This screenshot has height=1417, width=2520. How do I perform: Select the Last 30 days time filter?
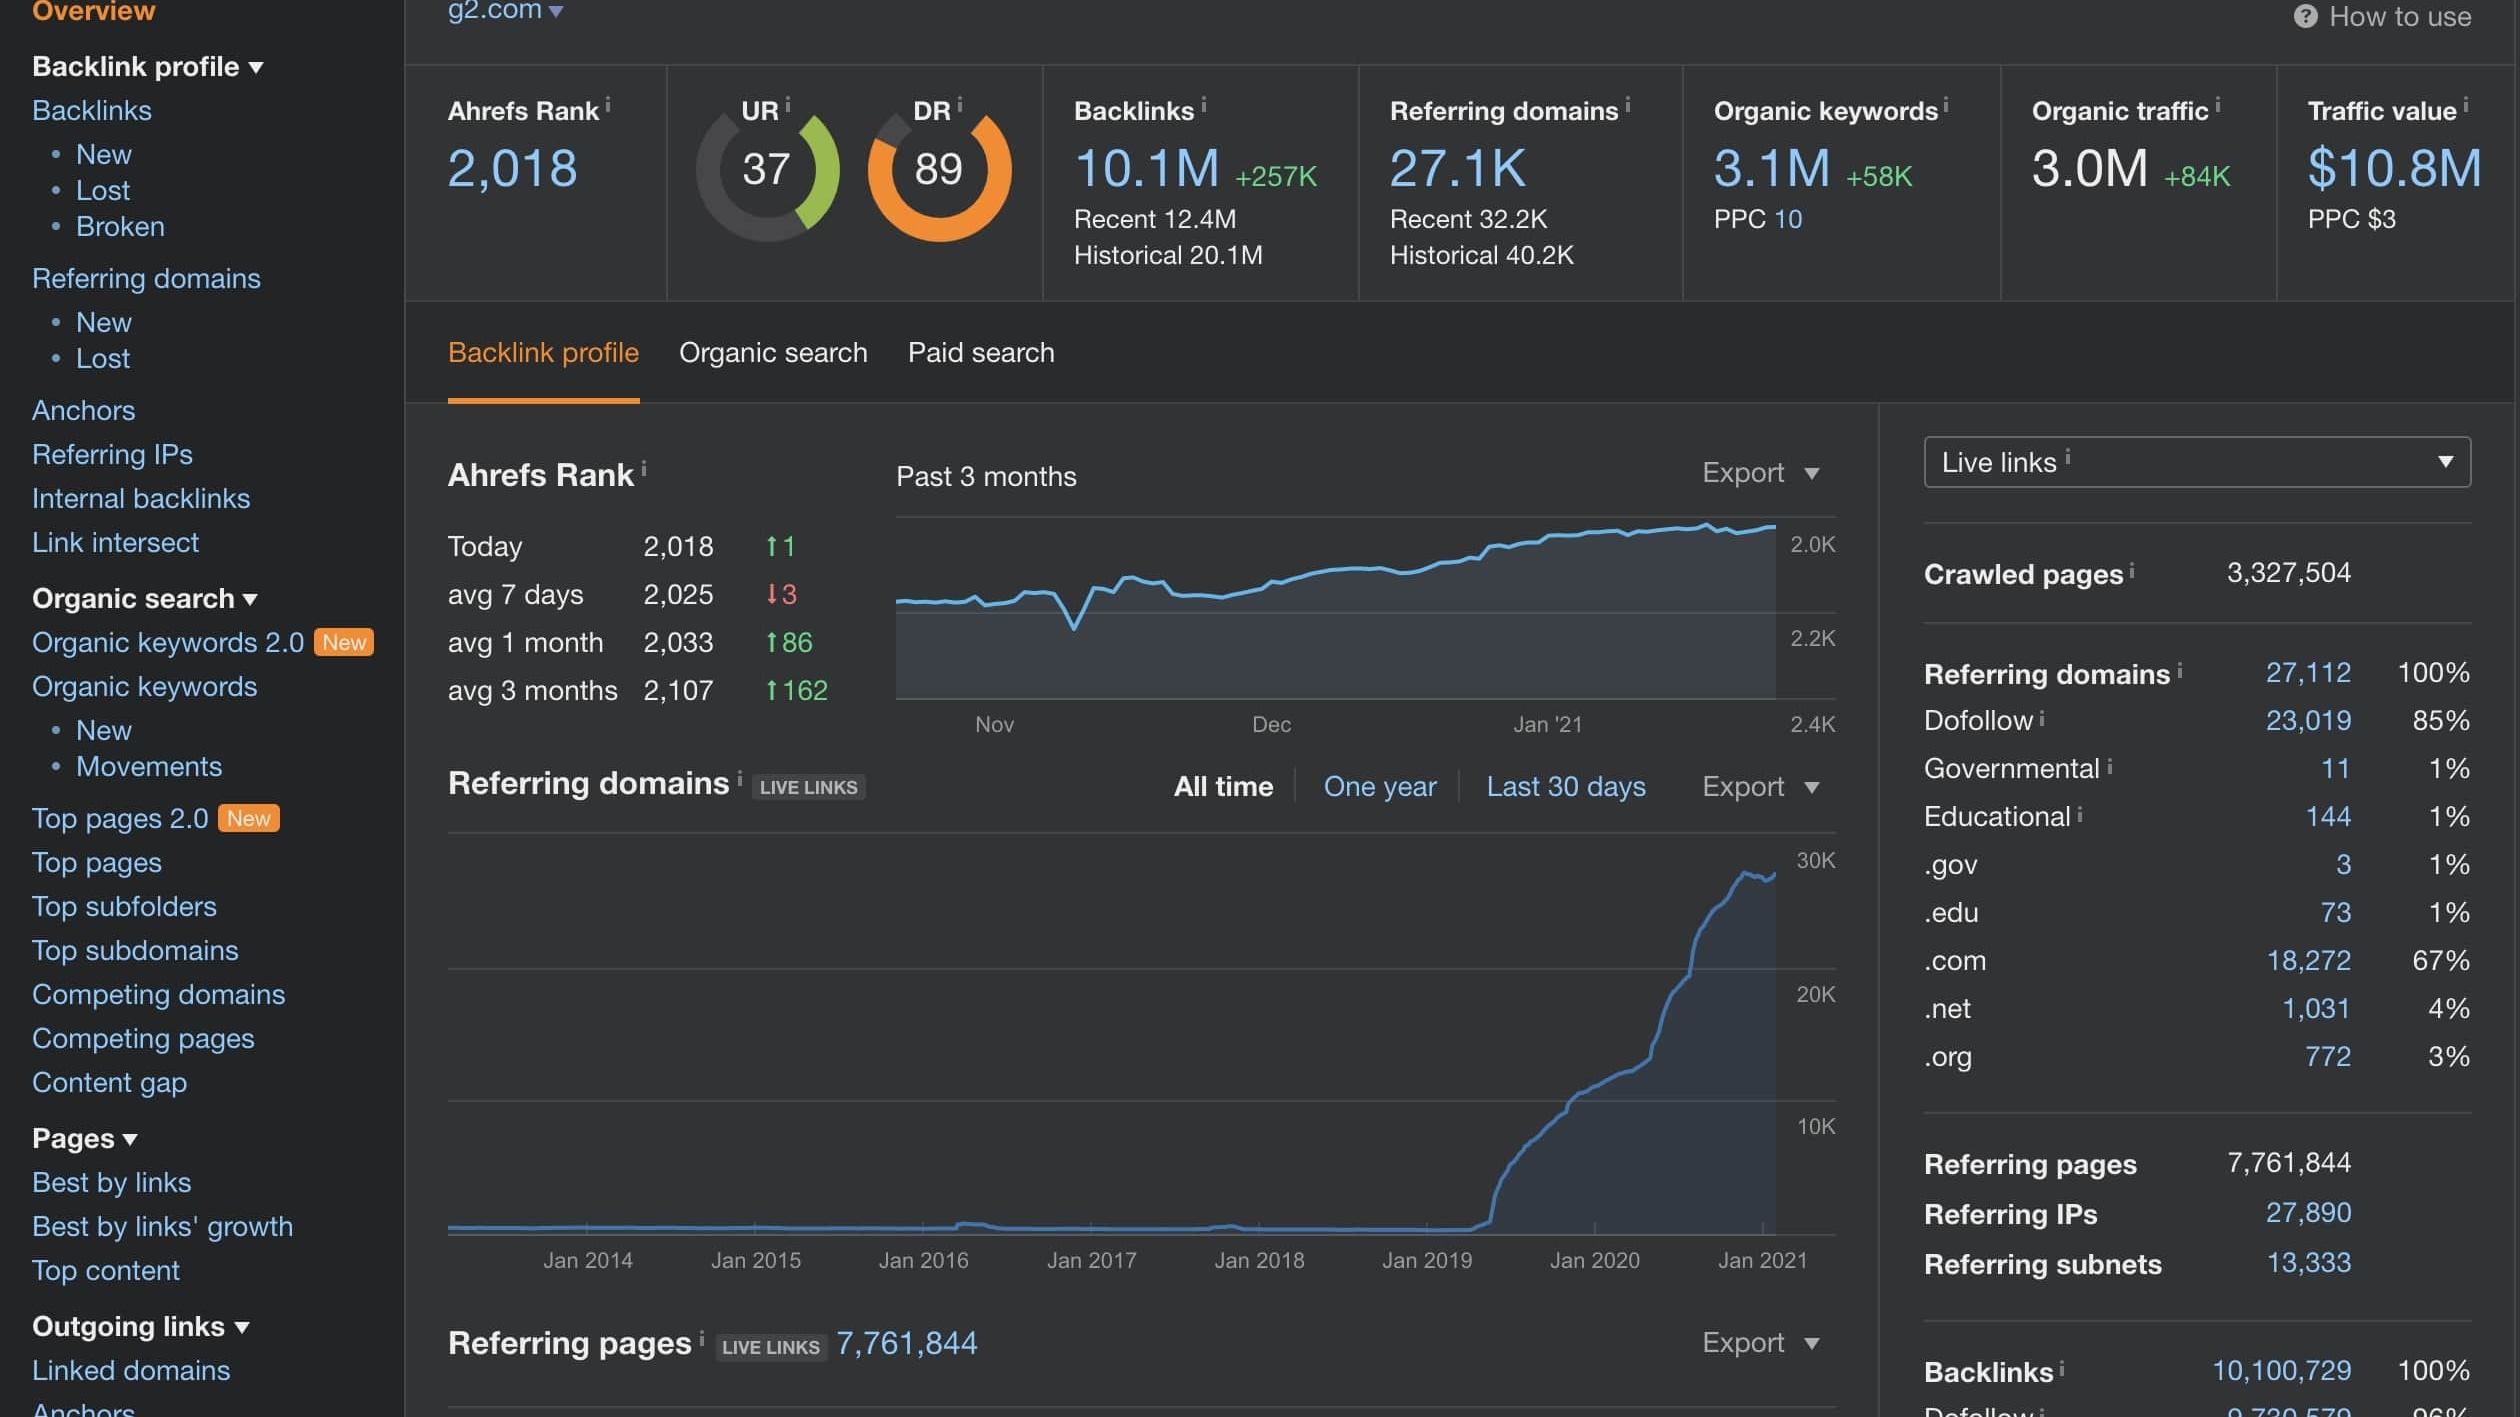pos(1565,785)
